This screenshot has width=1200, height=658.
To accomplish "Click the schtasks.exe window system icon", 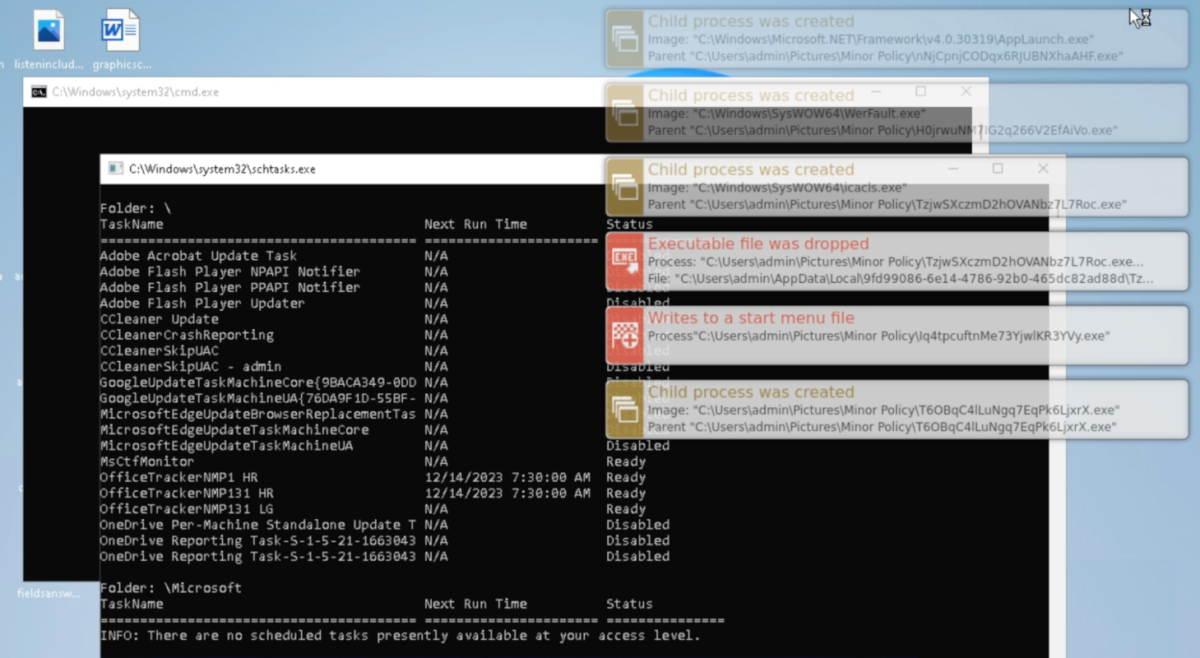I will [115, 169].
